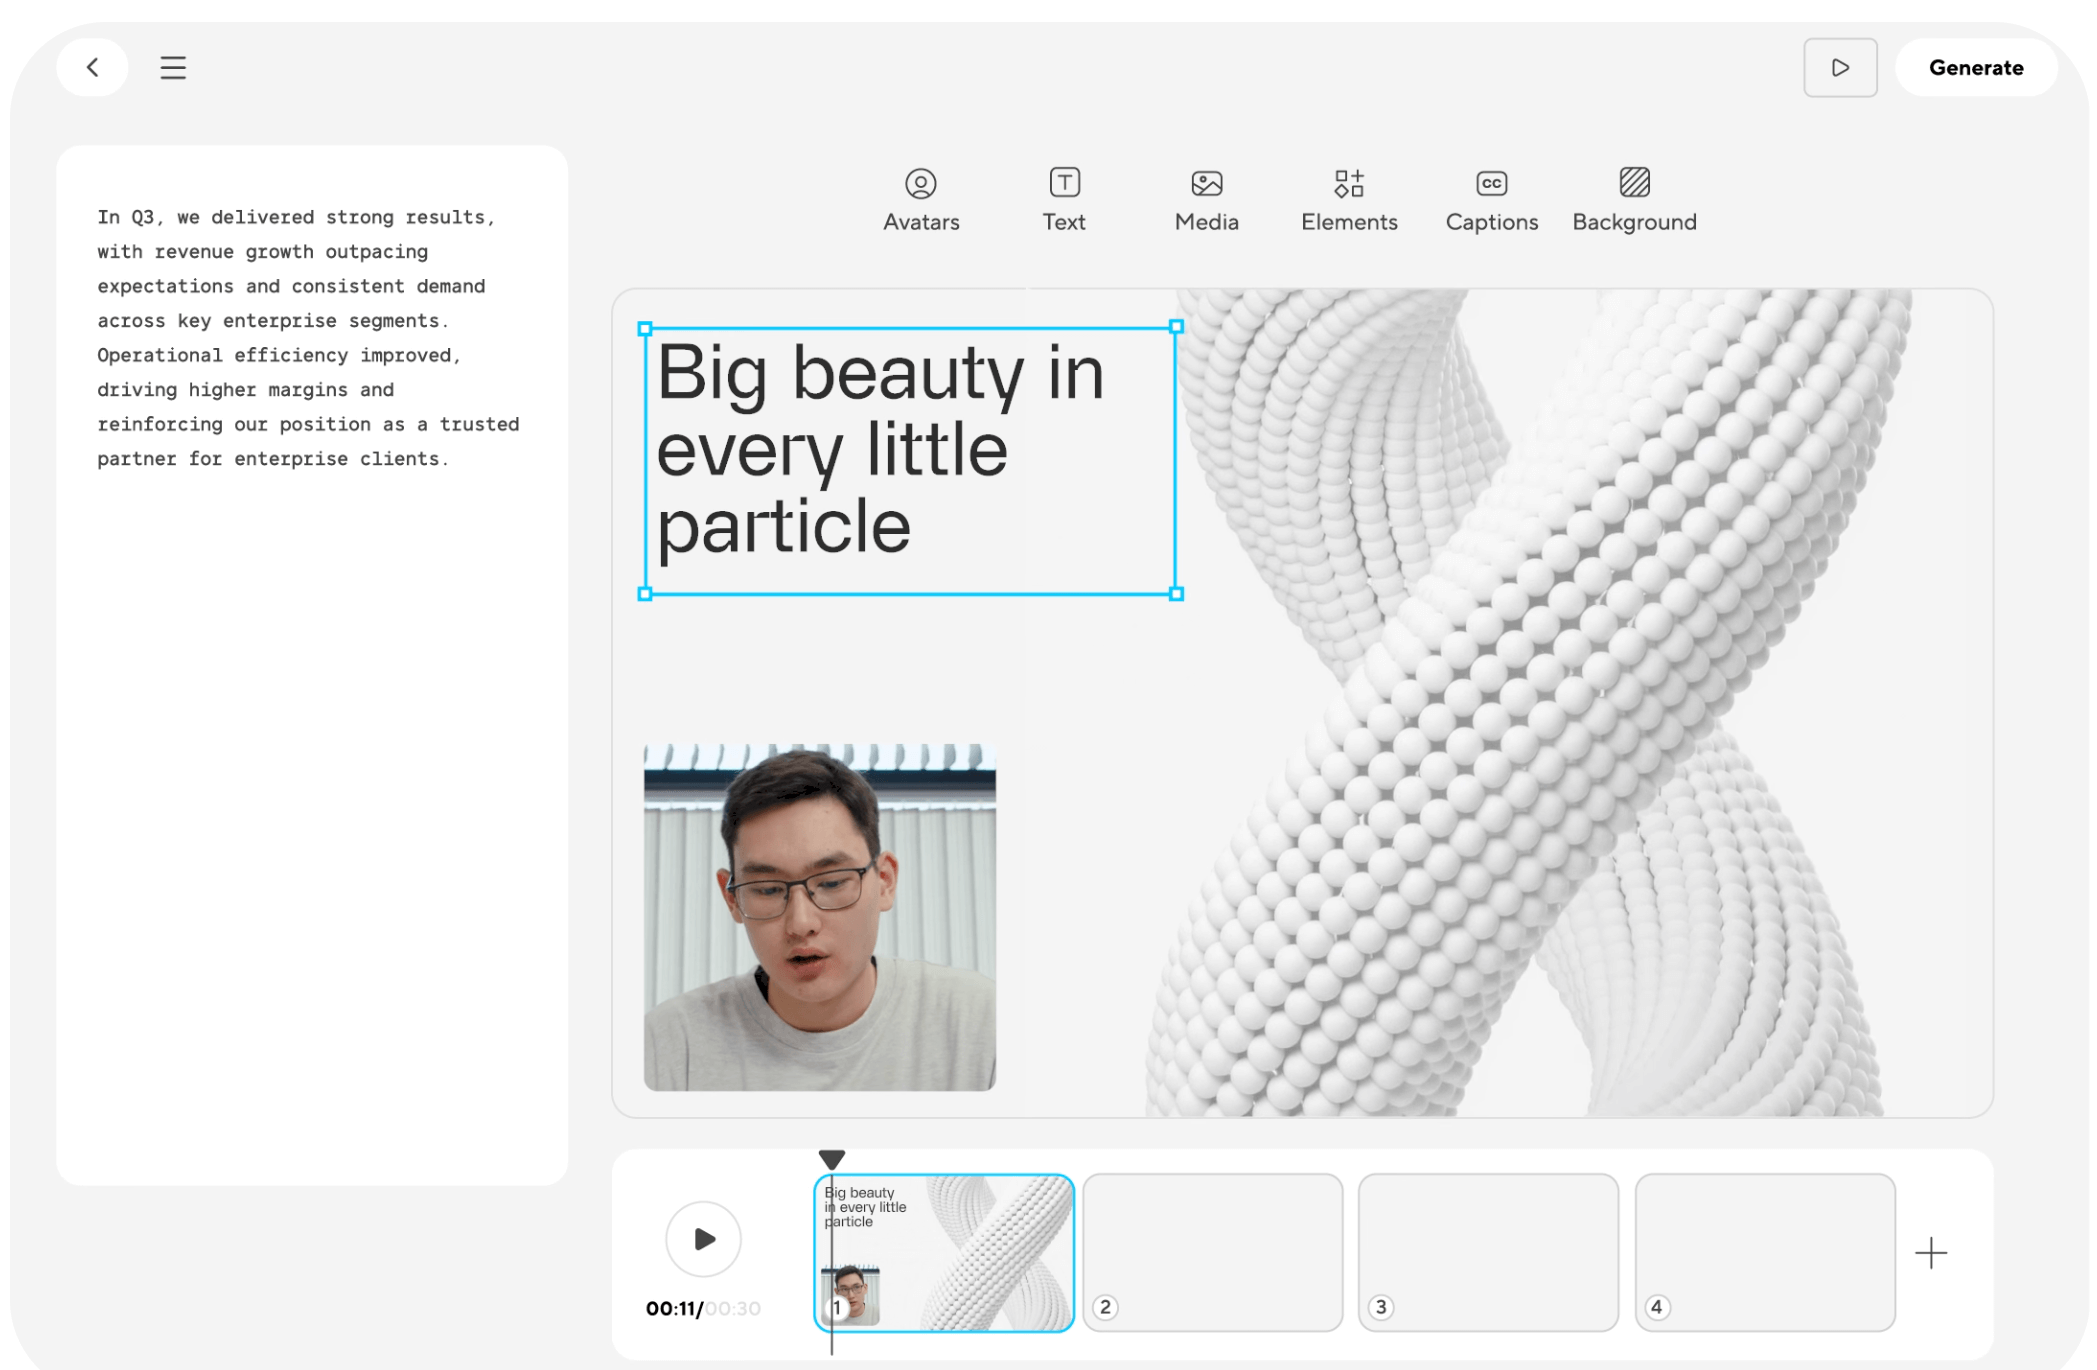This screenshot has width=2097, height=1370.
Task: Click the timeline playhead marker
Action: (x=831, y=1158)
